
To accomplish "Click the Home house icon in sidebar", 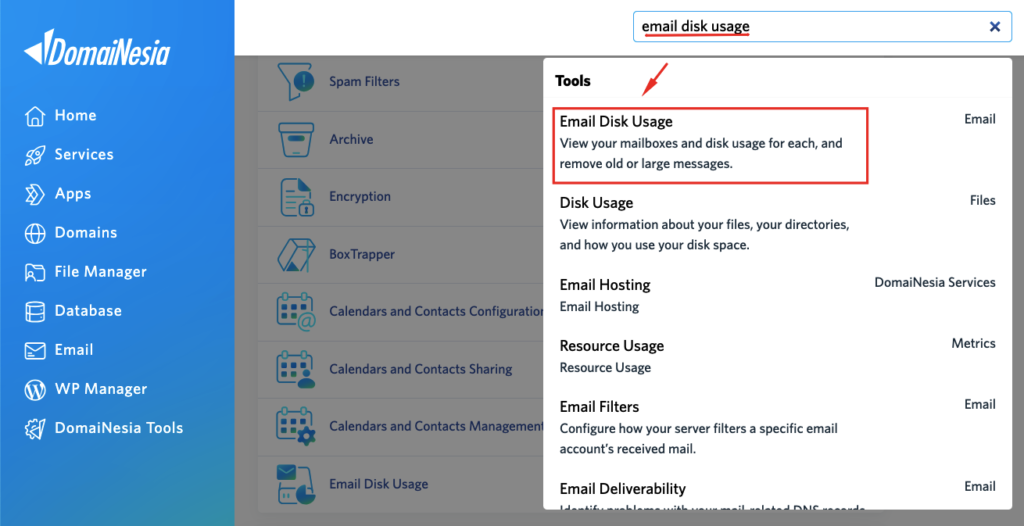I will 35,116.
